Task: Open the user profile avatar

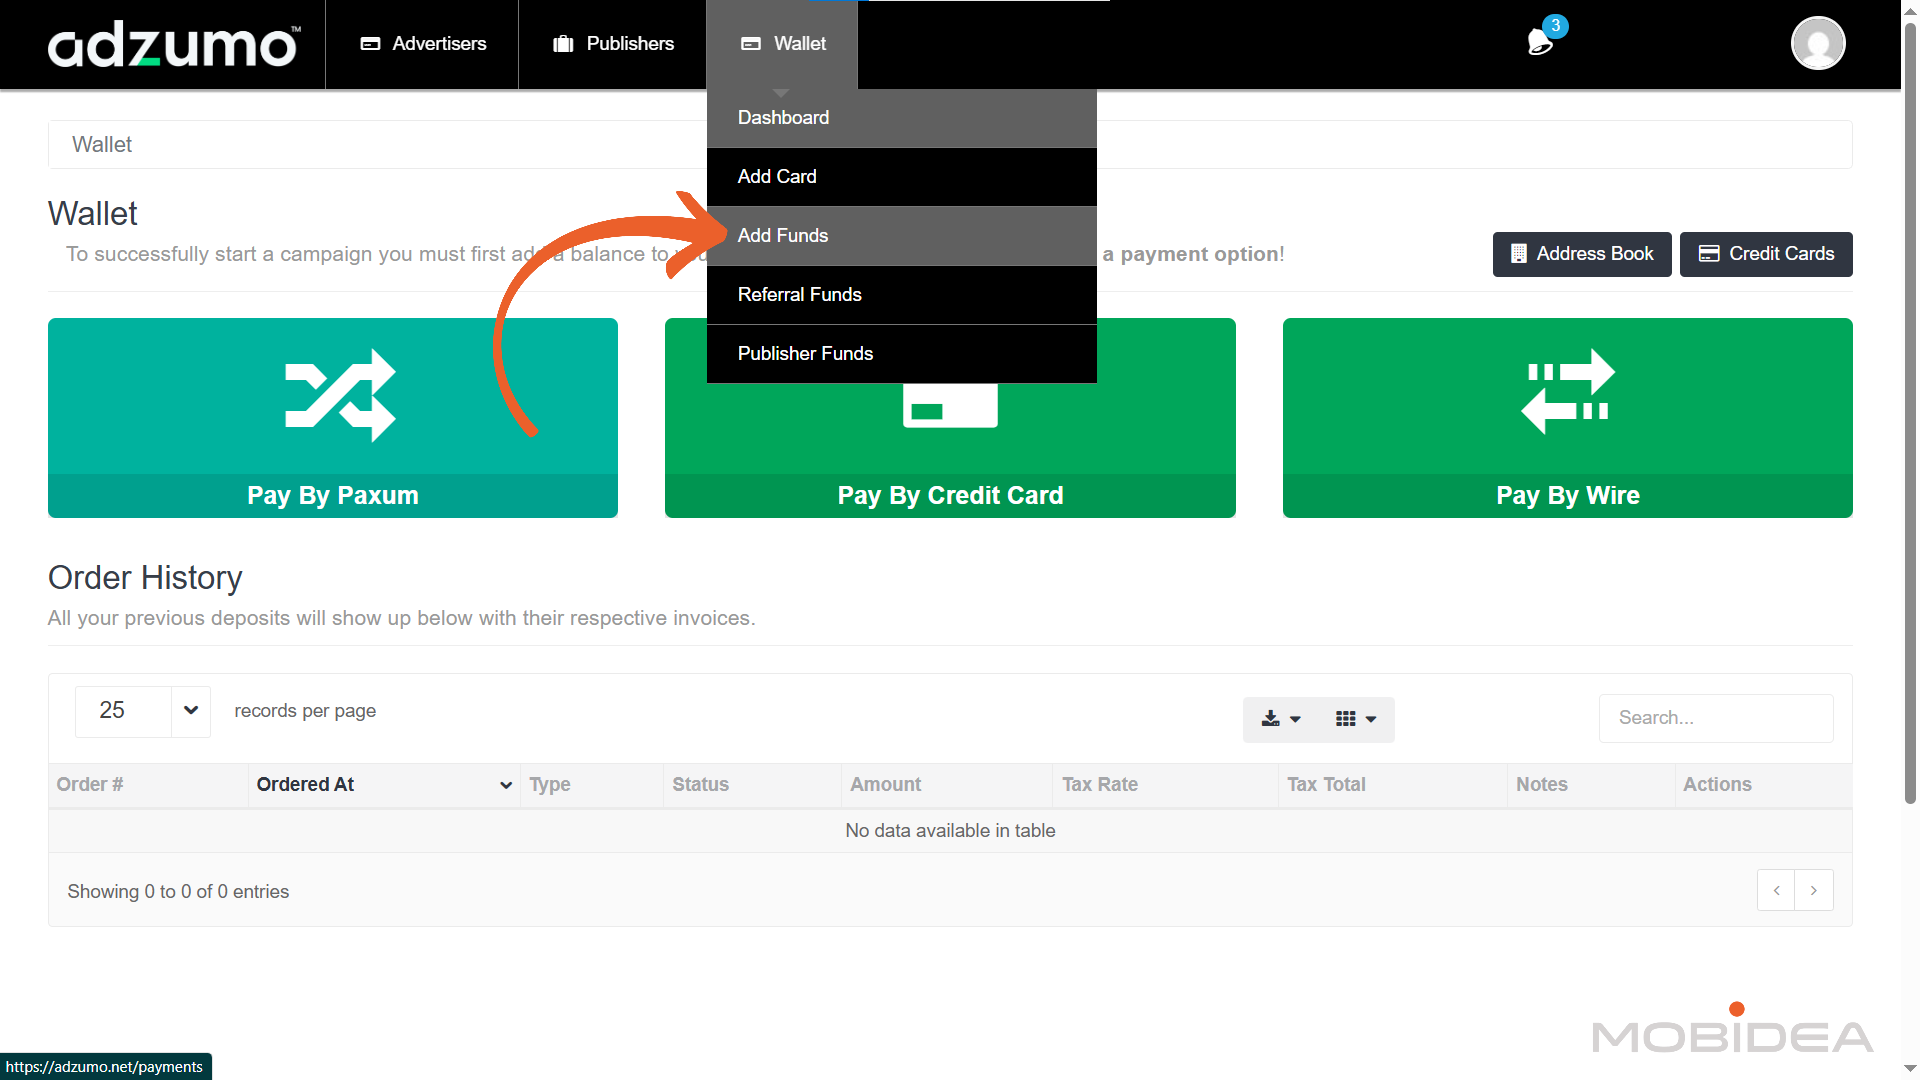Action: (1817, 44)
